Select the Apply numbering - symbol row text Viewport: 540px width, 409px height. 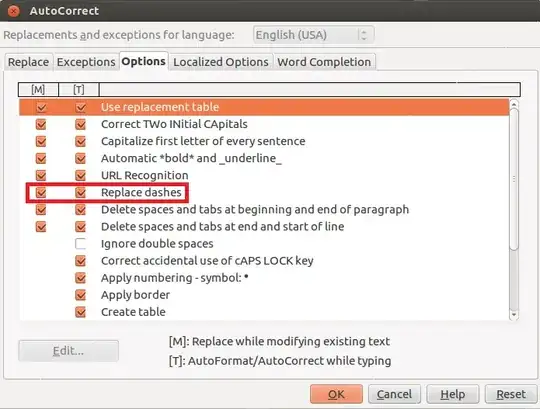pyautogui.click(x=175, y=278)
